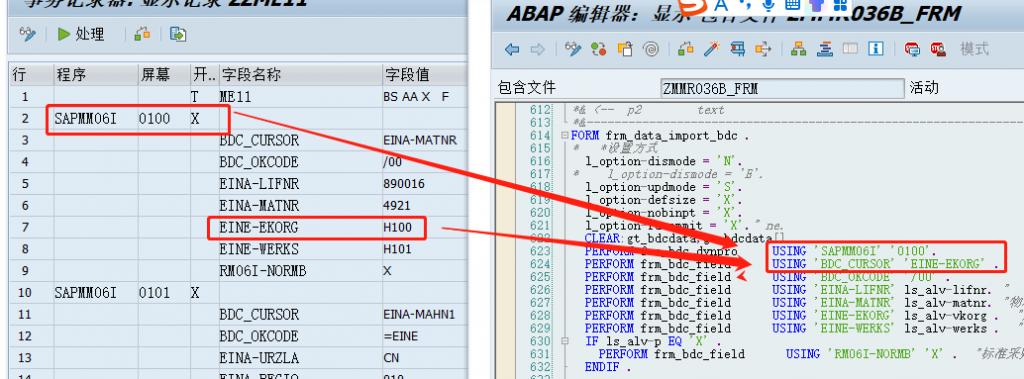Click the 活动 status text
The width and height of the screenshot is (1024, 379).
tap(924, 88)
